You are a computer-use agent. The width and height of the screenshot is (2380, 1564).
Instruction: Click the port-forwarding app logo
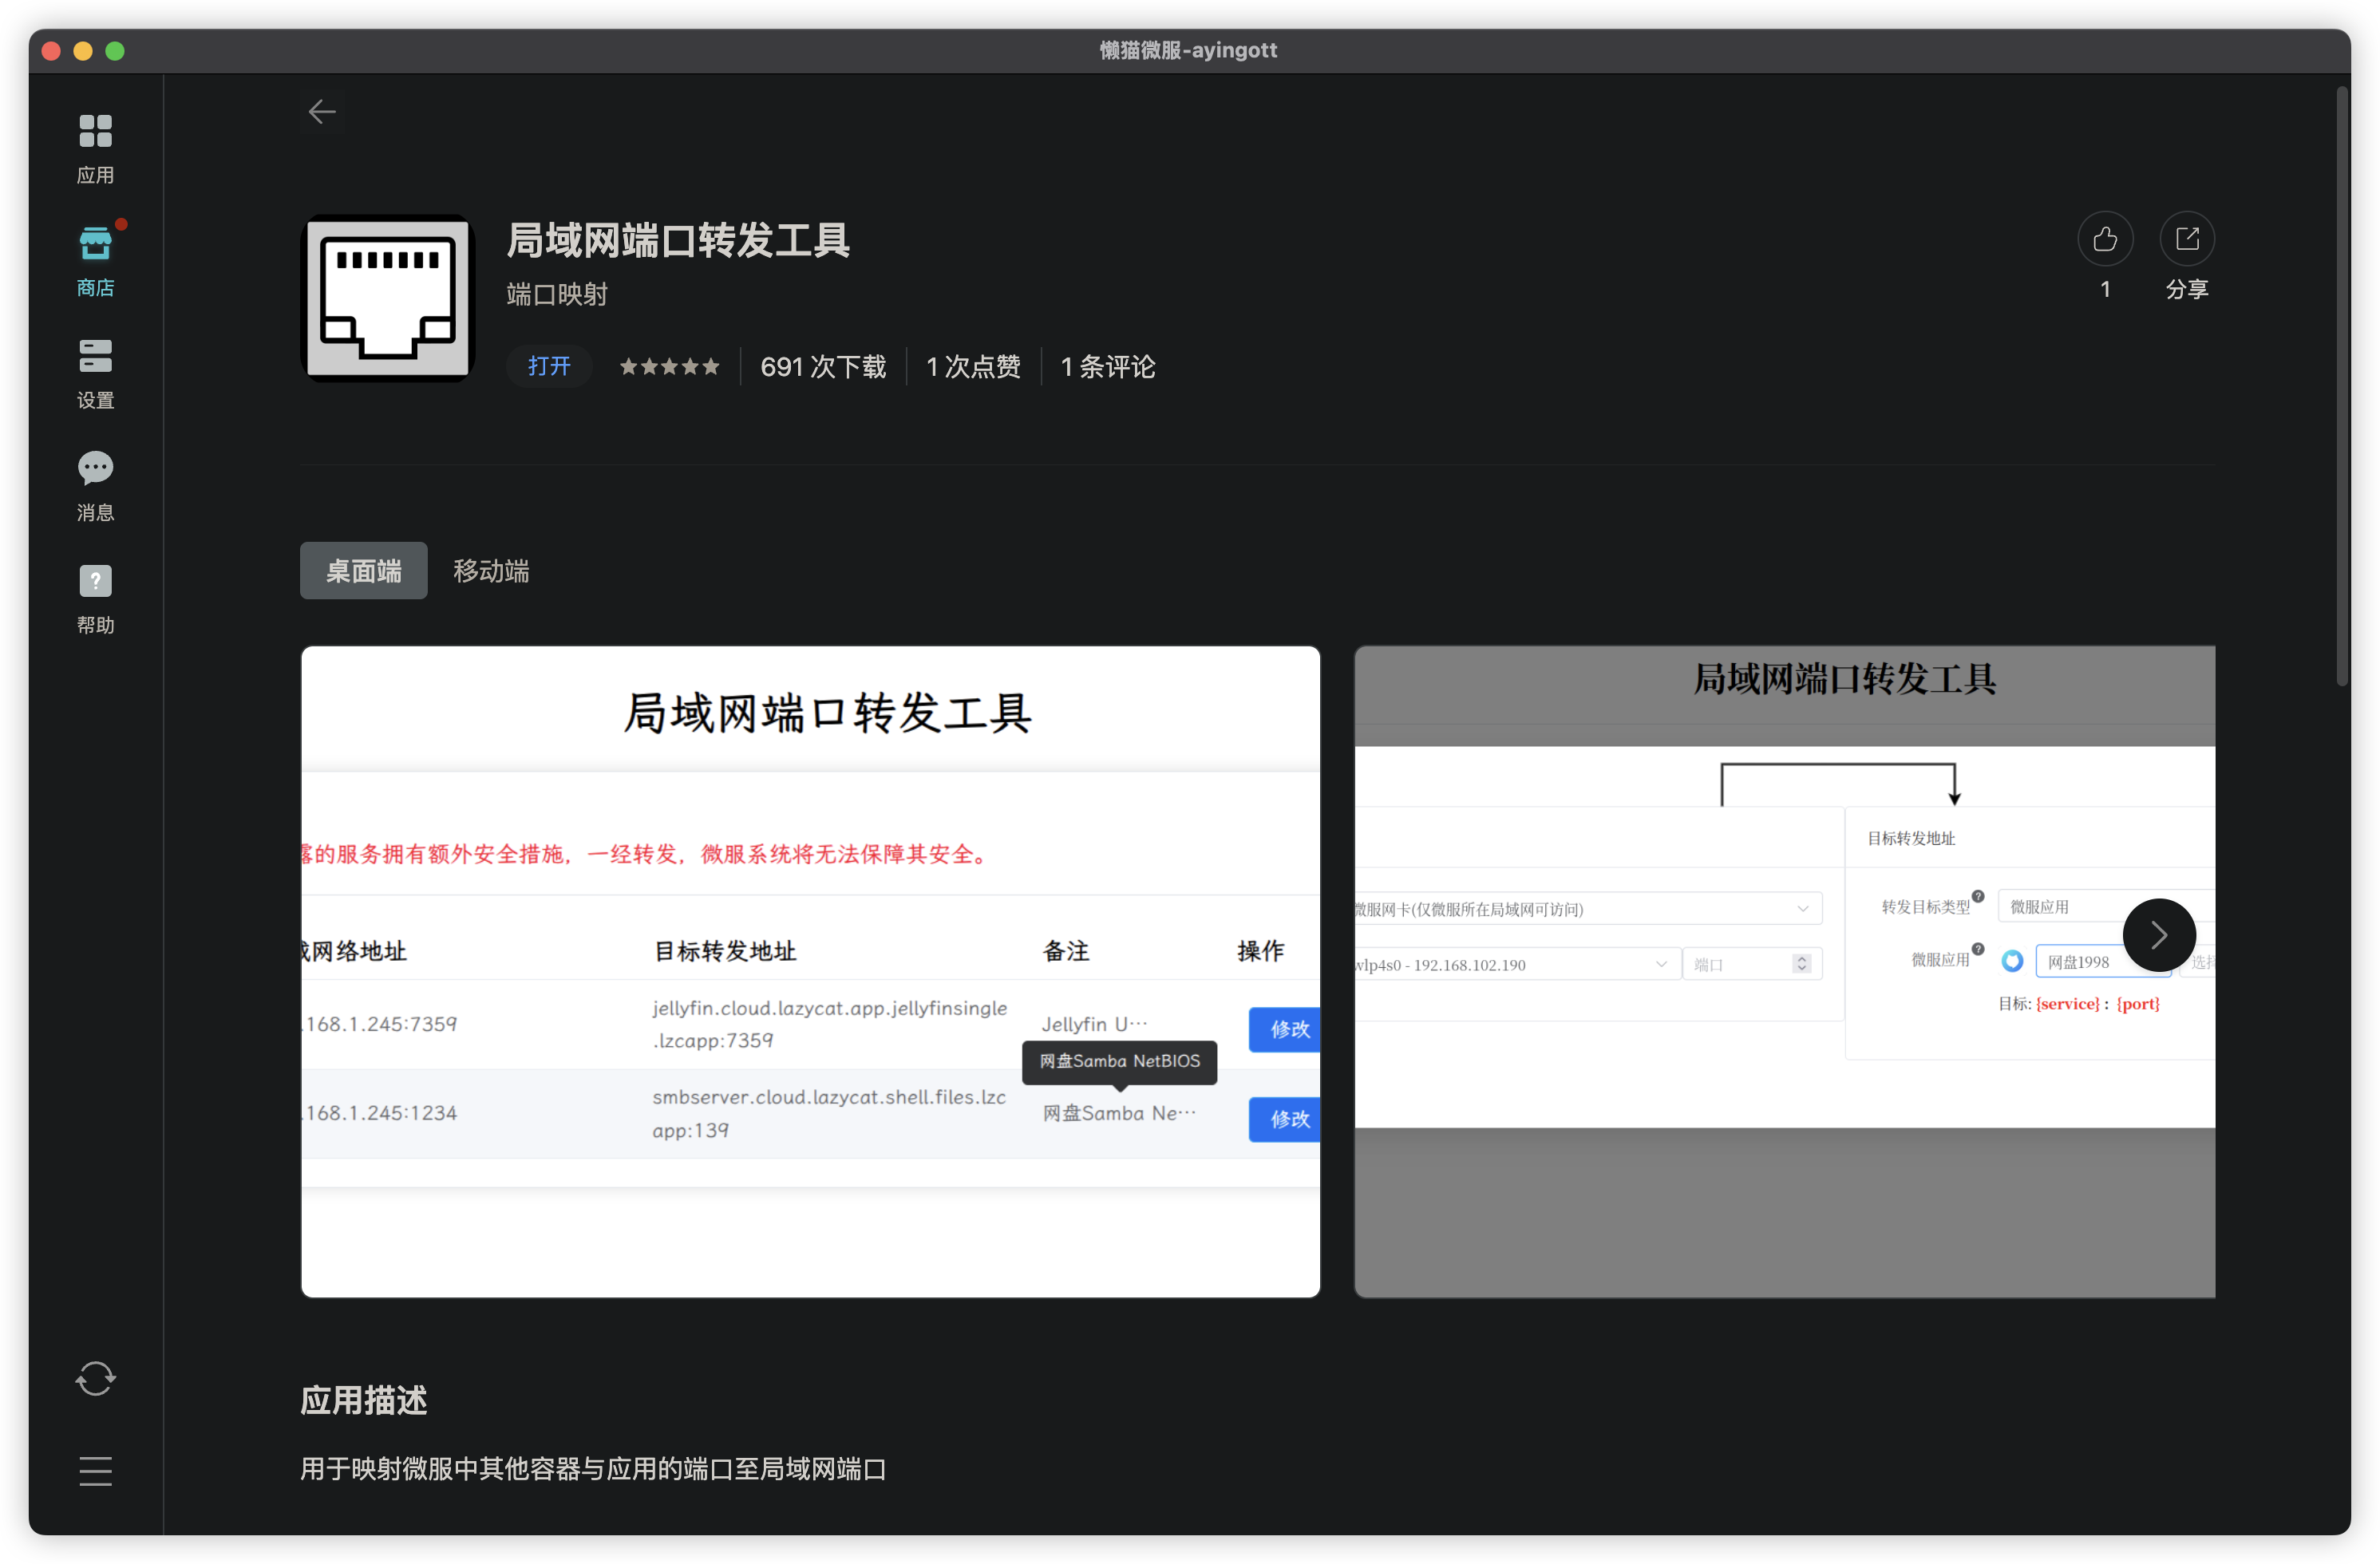click(388, 298)
